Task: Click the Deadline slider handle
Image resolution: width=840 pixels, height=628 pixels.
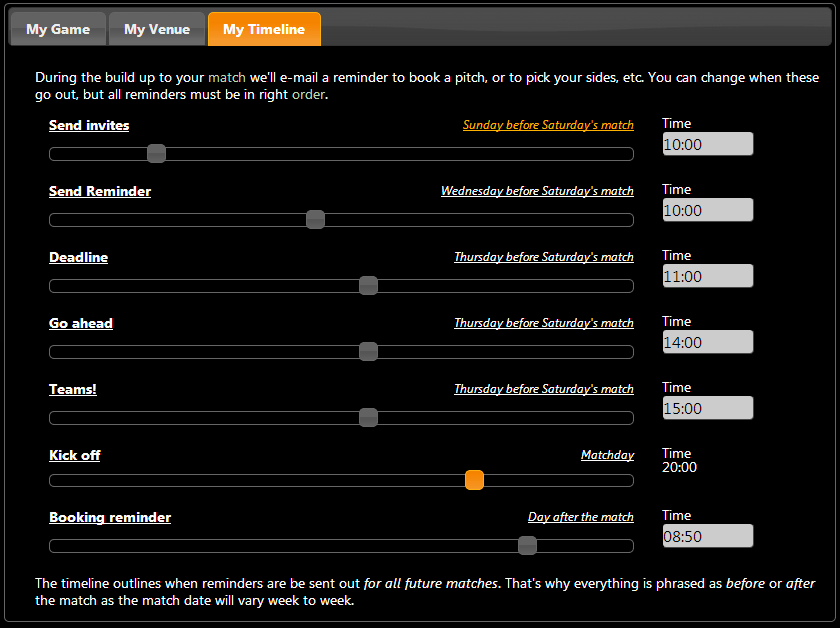Action: 369,286
